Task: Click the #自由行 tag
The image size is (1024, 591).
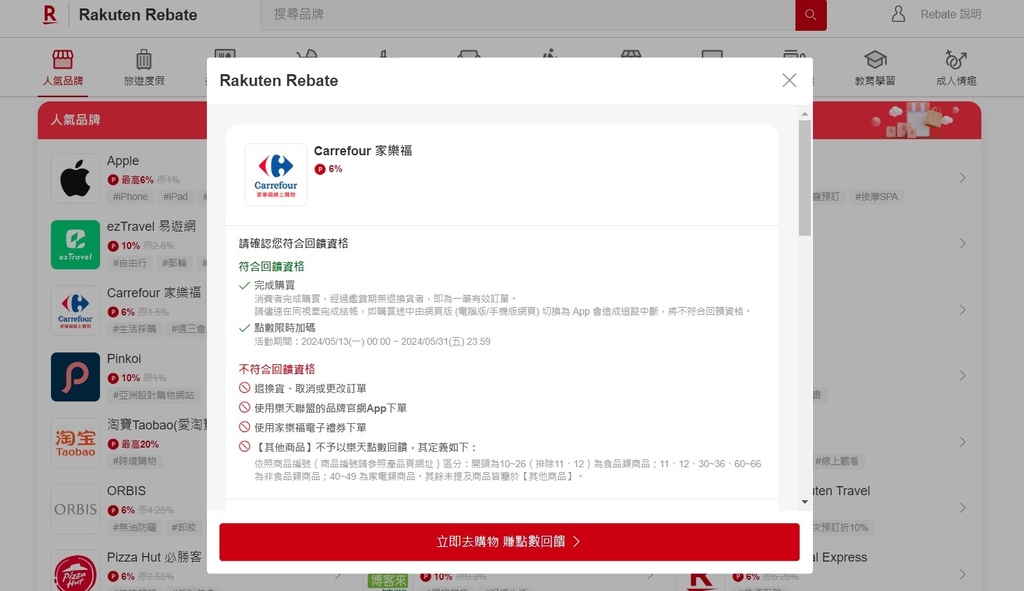Action: [x=129, y=263]
